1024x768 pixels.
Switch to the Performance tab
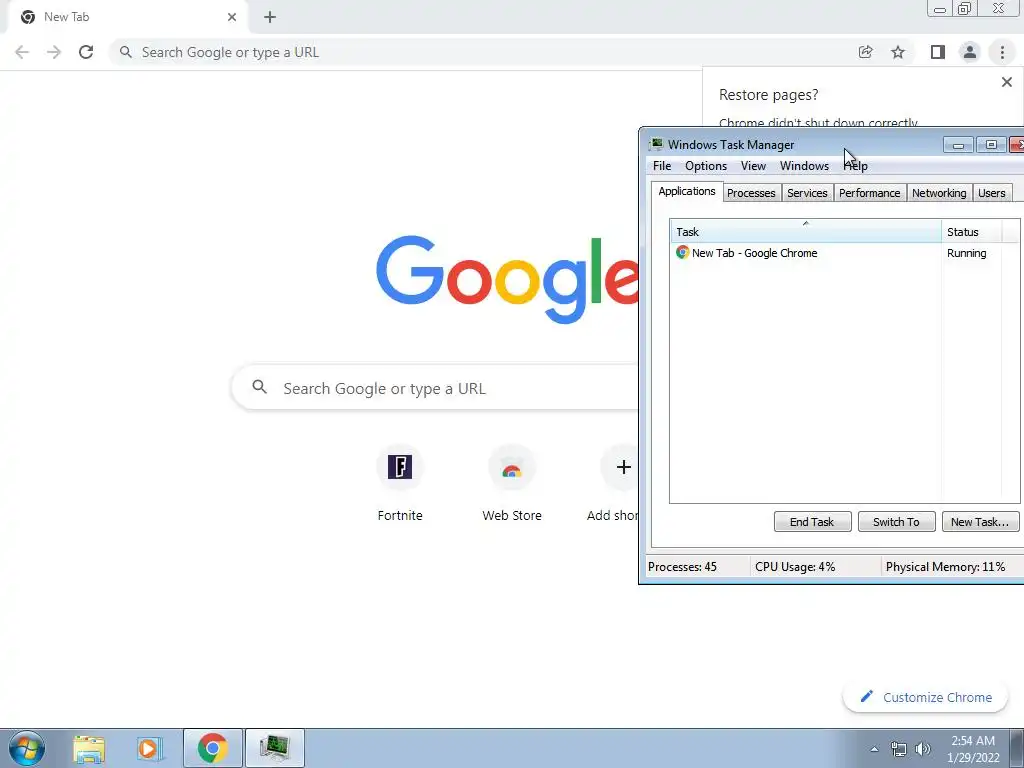click(x=869, y=193)
